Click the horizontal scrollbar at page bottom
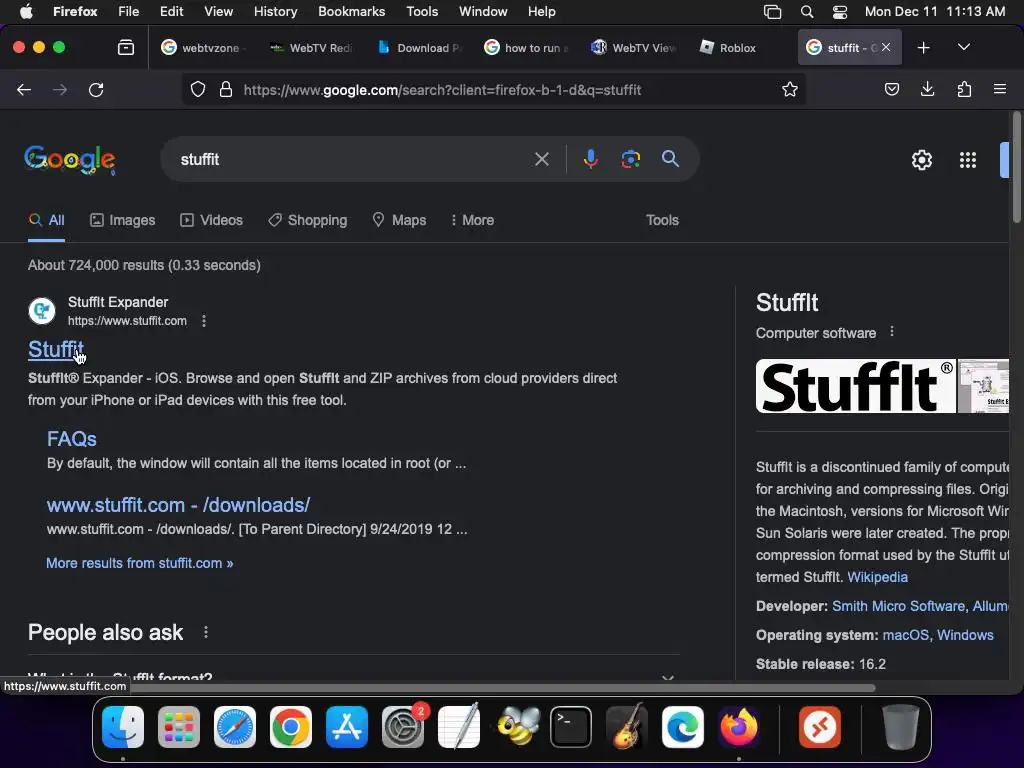Screen dimensions: 1024x768 [x=501, y=687]
